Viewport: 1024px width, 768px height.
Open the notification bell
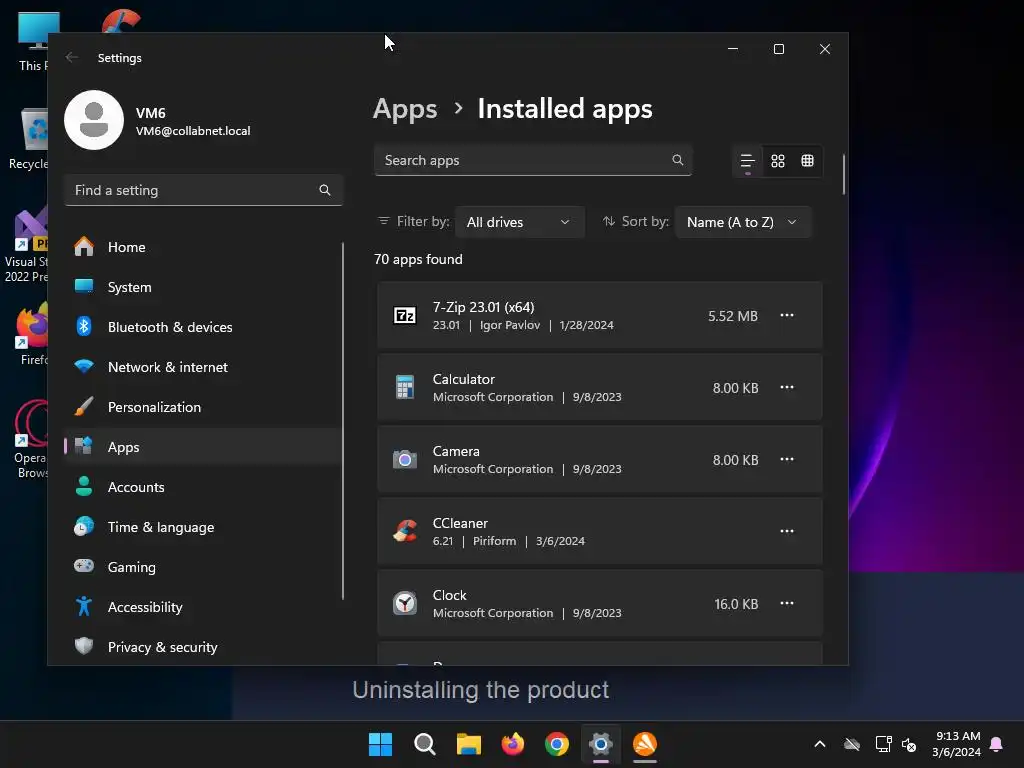(996, 744)
